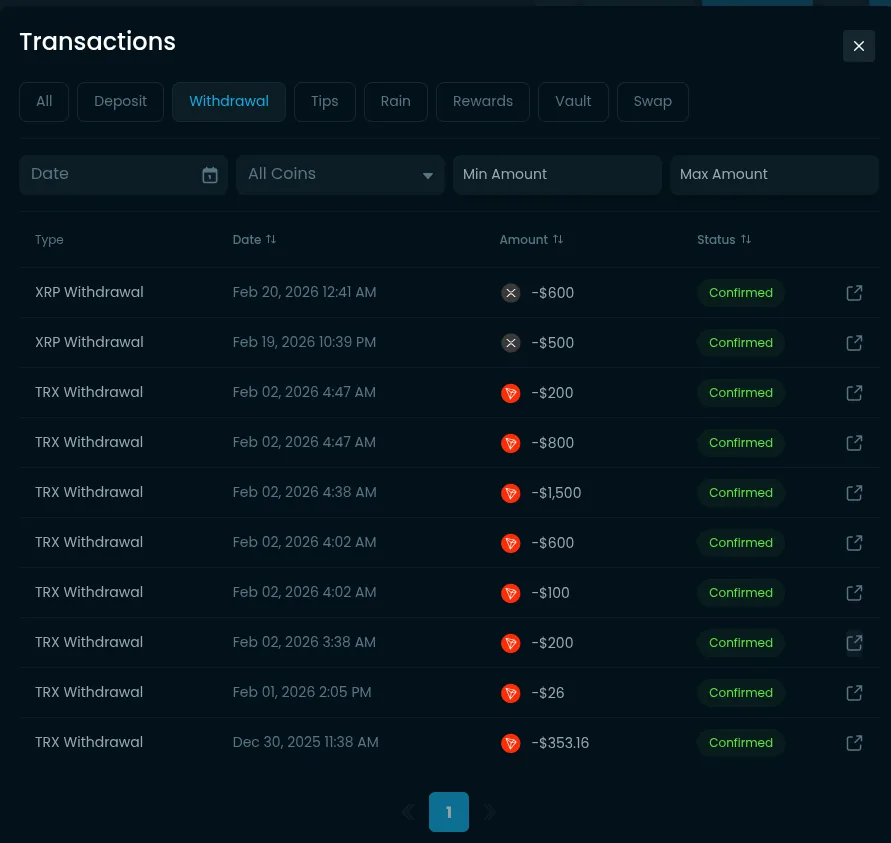
Task: Focus the Max Amount input field
Action: pos(774,175)
